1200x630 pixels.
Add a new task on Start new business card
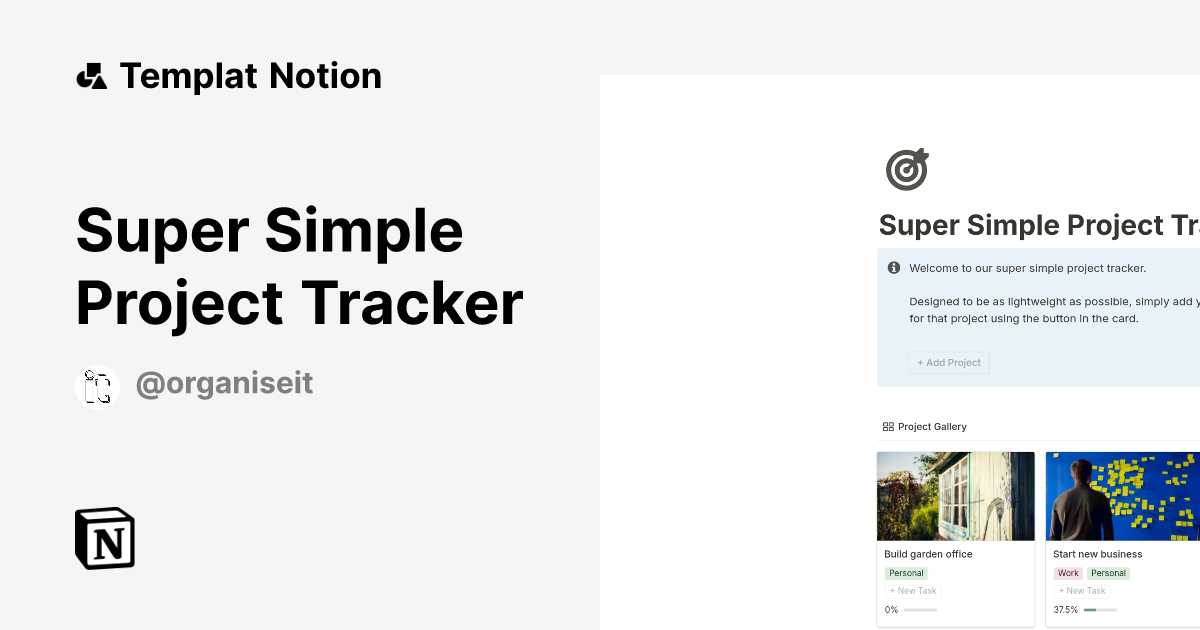(x=1081, y=590)
